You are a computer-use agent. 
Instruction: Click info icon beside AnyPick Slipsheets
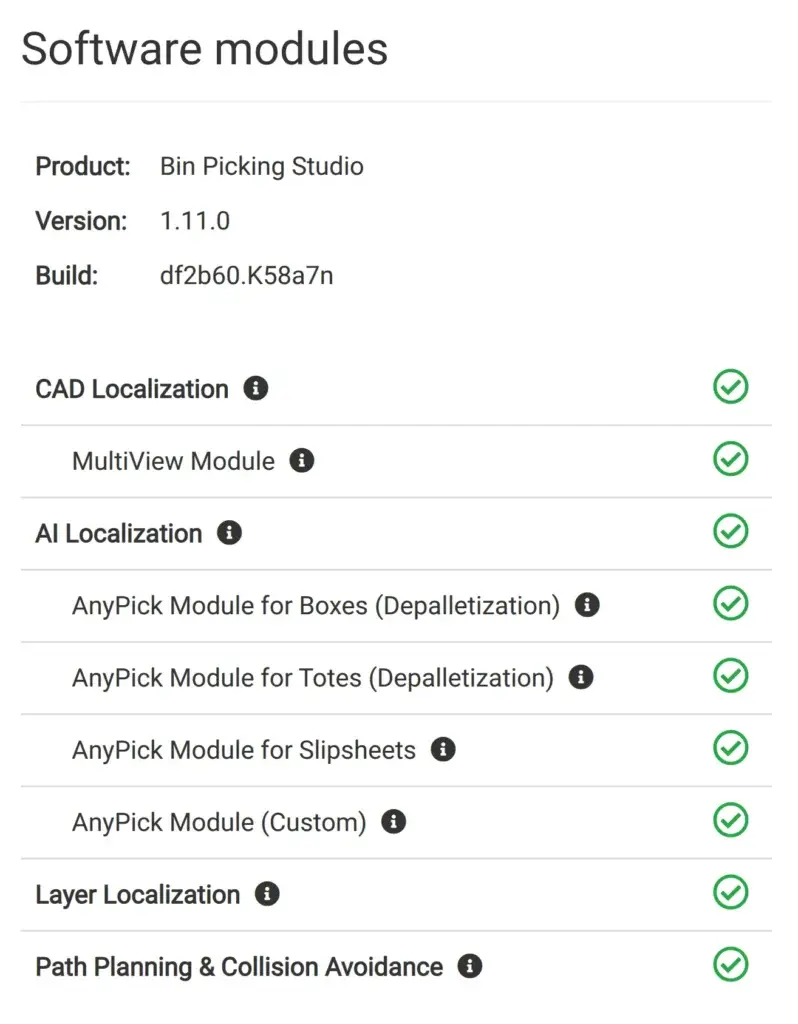pos(443,749)
